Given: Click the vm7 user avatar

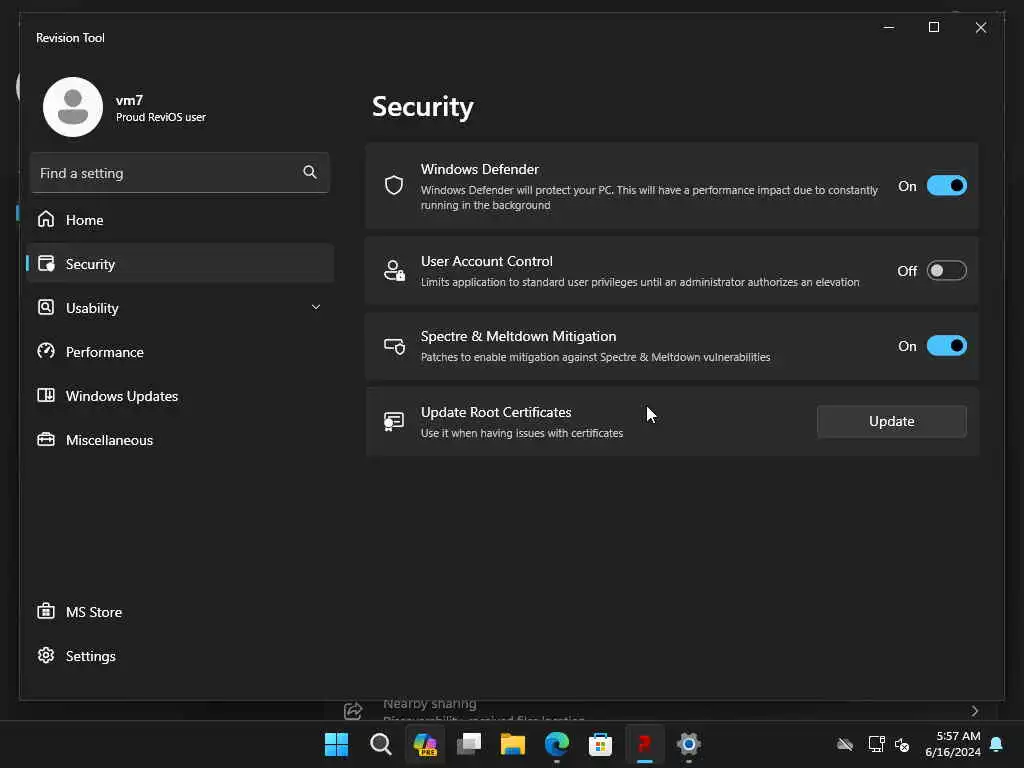Looking at the screenshot, I should [72, 107].
